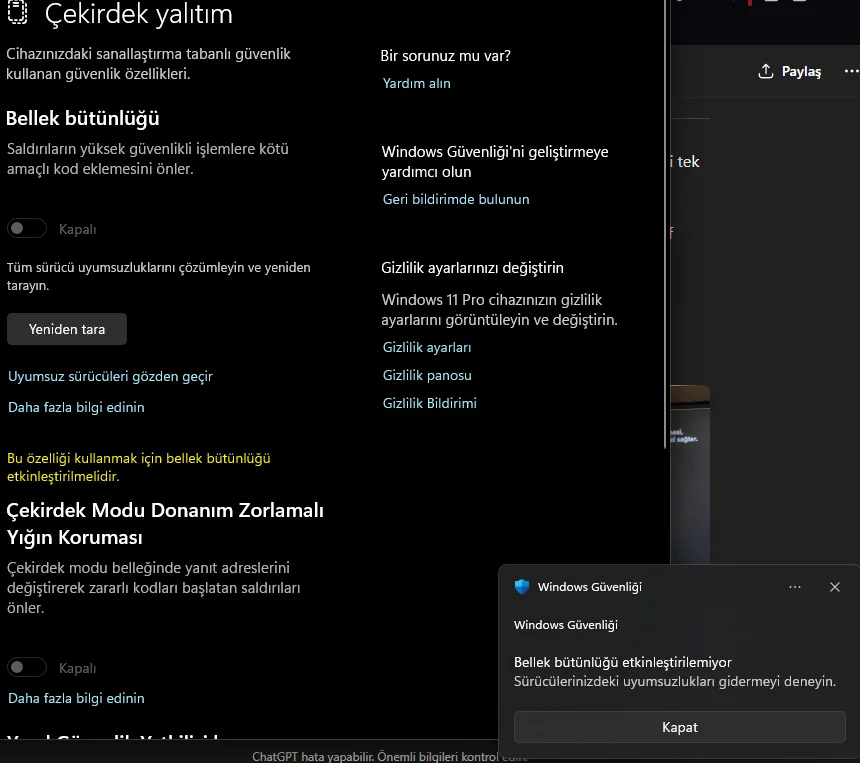This screenshot has height=763, width=860.
Task: Open the Gizlilik panosu link
Action: pos(427,375)
